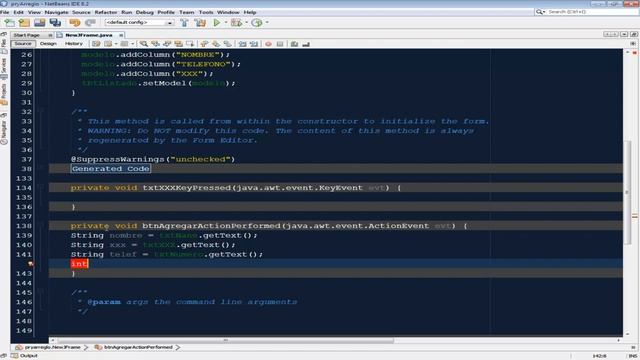640x360 pixels.
Task: Close the Start Page tab
Action: point(50,36)
